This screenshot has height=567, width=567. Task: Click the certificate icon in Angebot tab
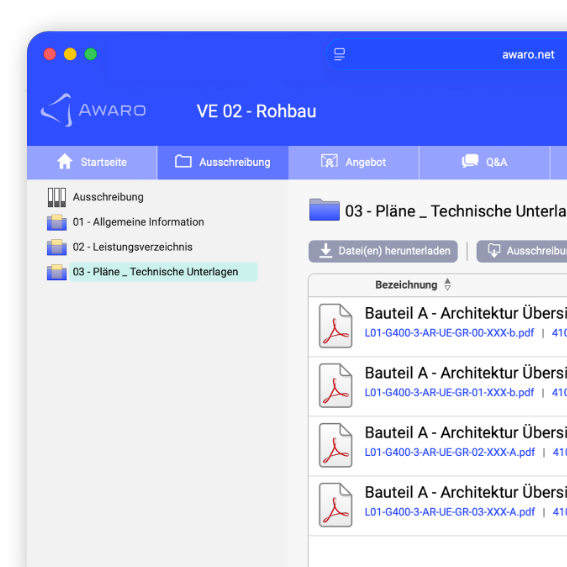329,161
